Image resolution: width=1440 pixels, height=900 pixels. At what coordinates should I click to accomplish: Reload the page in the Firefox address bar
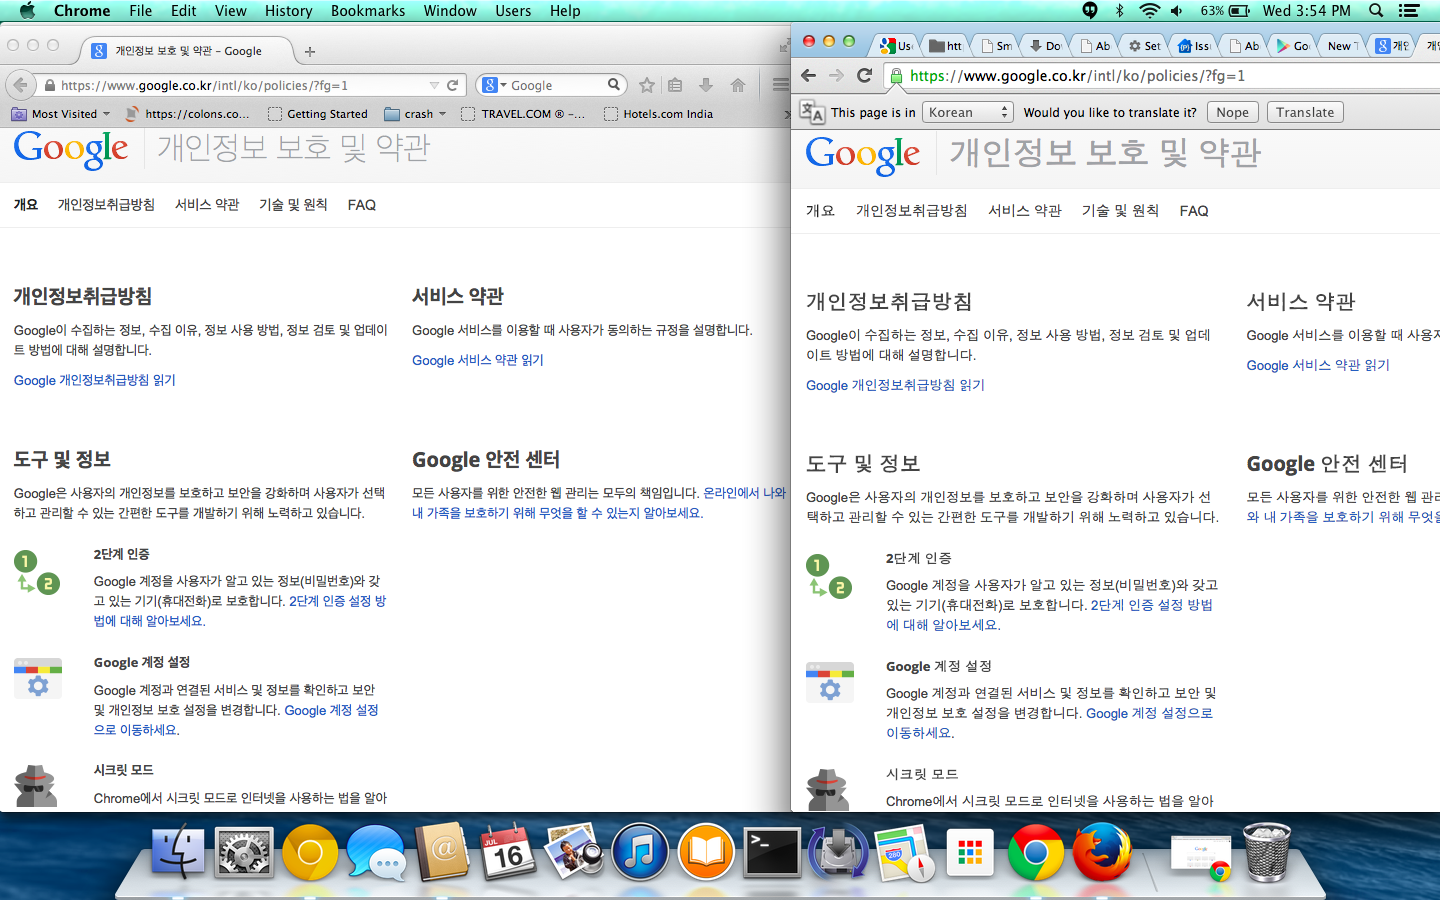pyautogui.click(x=453, y=85)
